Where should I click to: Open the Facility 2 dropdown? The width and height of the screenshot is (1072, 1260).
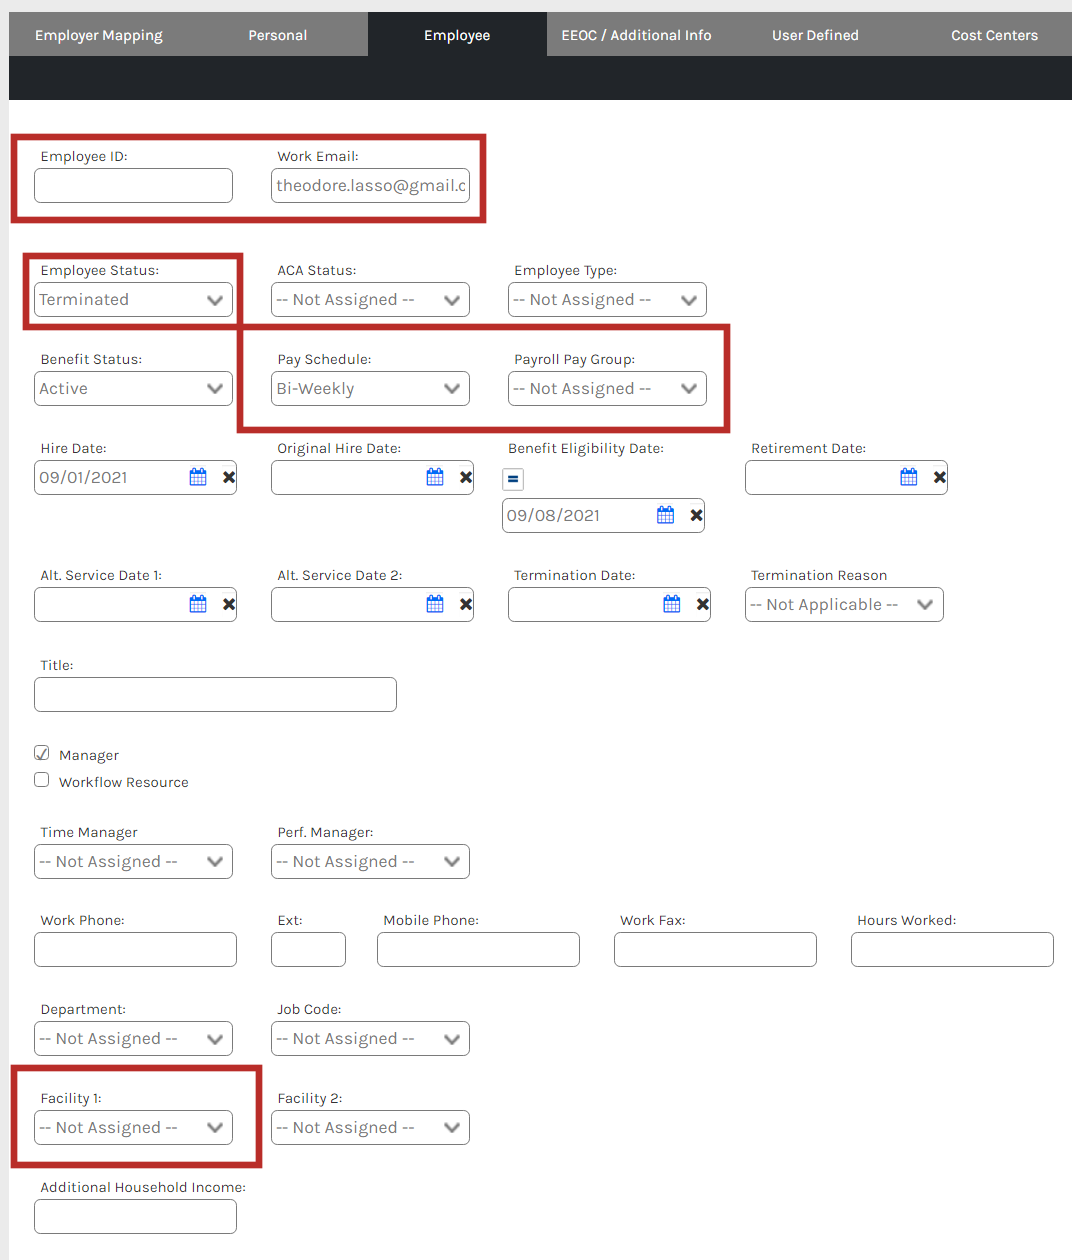pos(370,1128)
